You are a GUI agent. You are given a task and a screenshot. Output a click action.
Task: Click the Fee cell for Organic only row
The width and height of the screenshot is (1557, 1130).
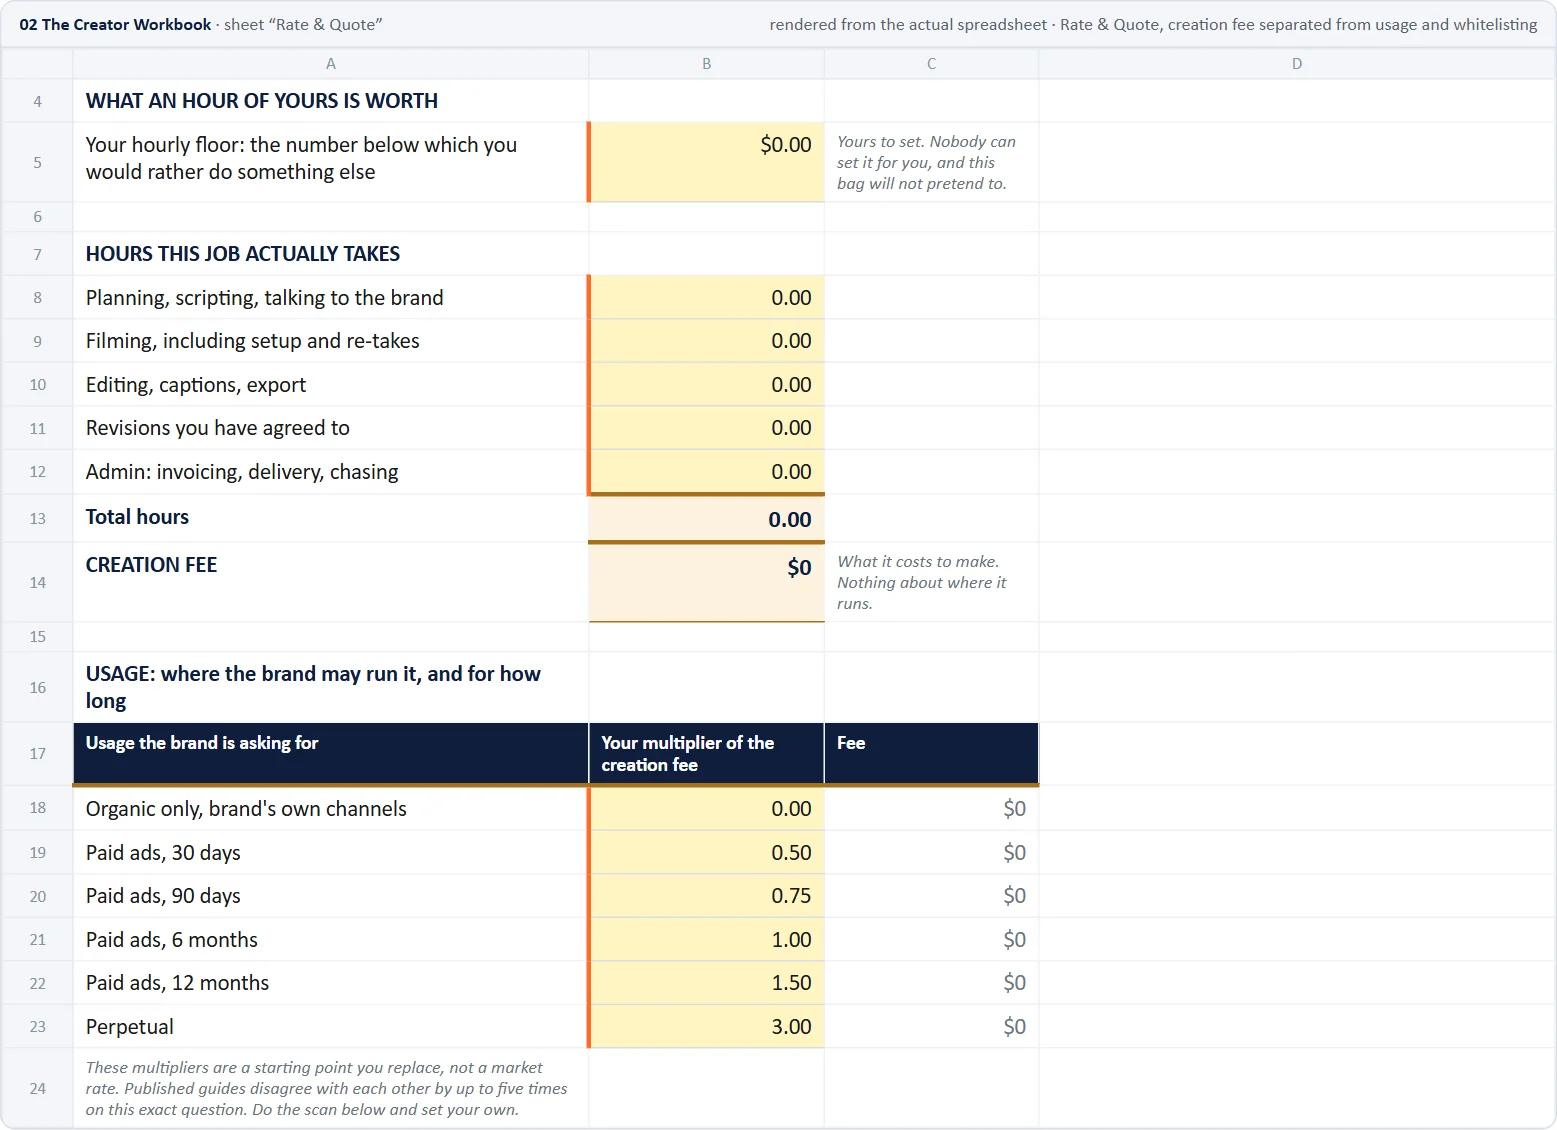click(932, 809)
